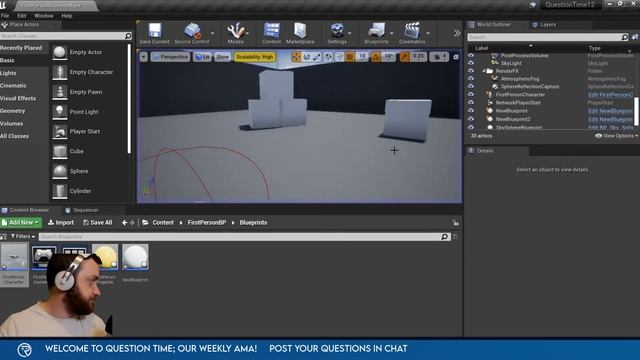Image resolution: width=640 pixels, height=360 pixels.
Task: Open the Settings toolbar icon
Action: coord(337,33)
